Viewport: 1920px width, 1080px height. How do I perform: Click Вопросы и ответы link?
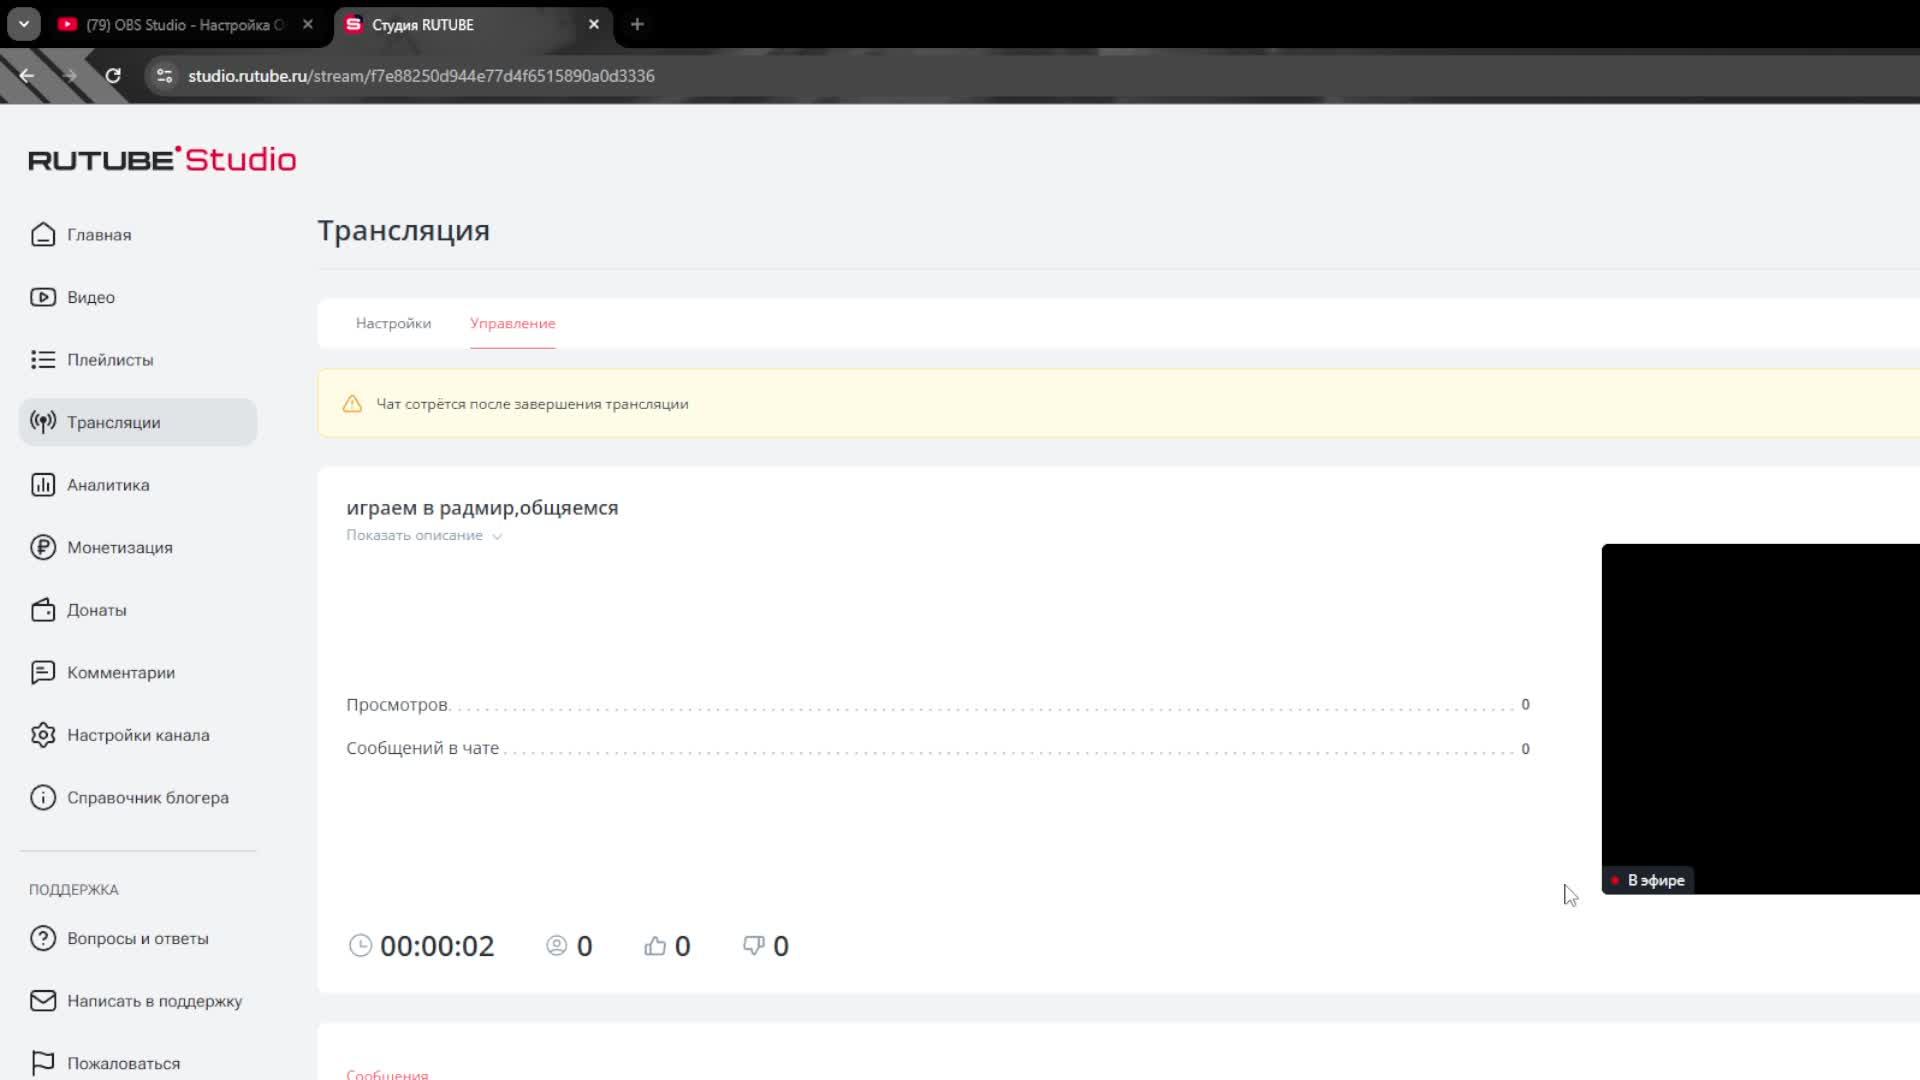[x=137, y=938]
